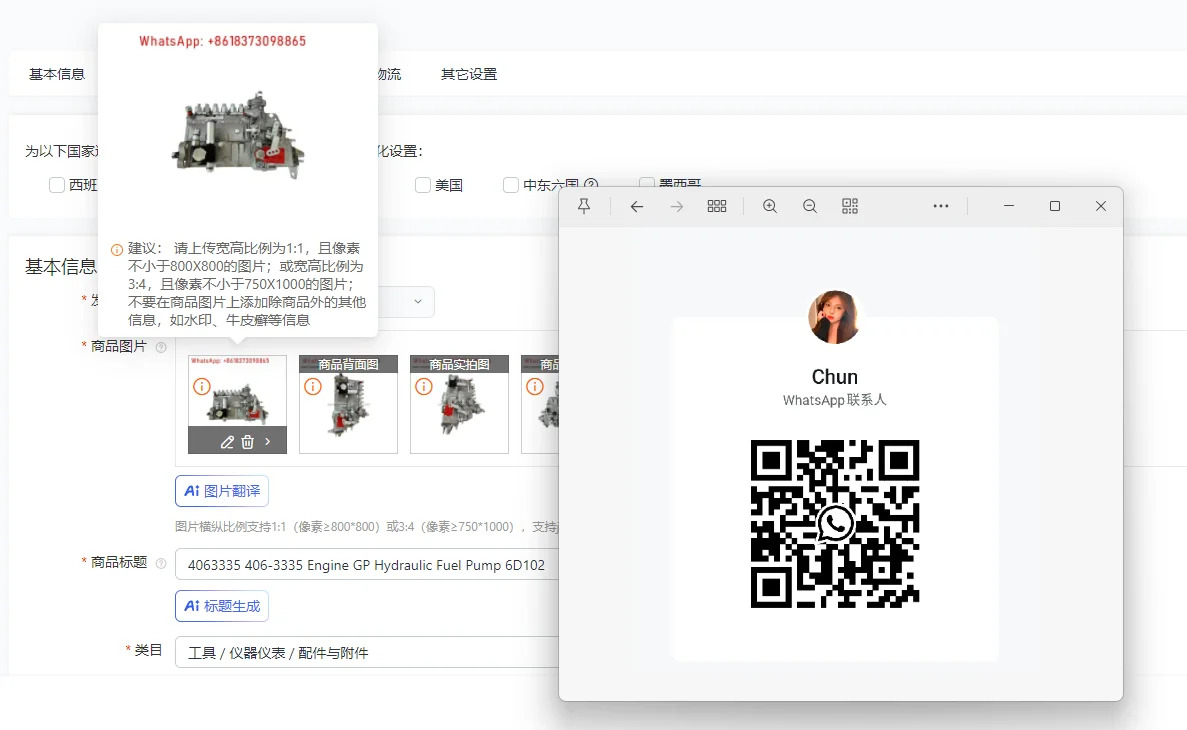Image resolution: width=1187 pixels, height=730 pixels.
Task: Click the WhatsApp QR code
Action: (x=835, y=524)
